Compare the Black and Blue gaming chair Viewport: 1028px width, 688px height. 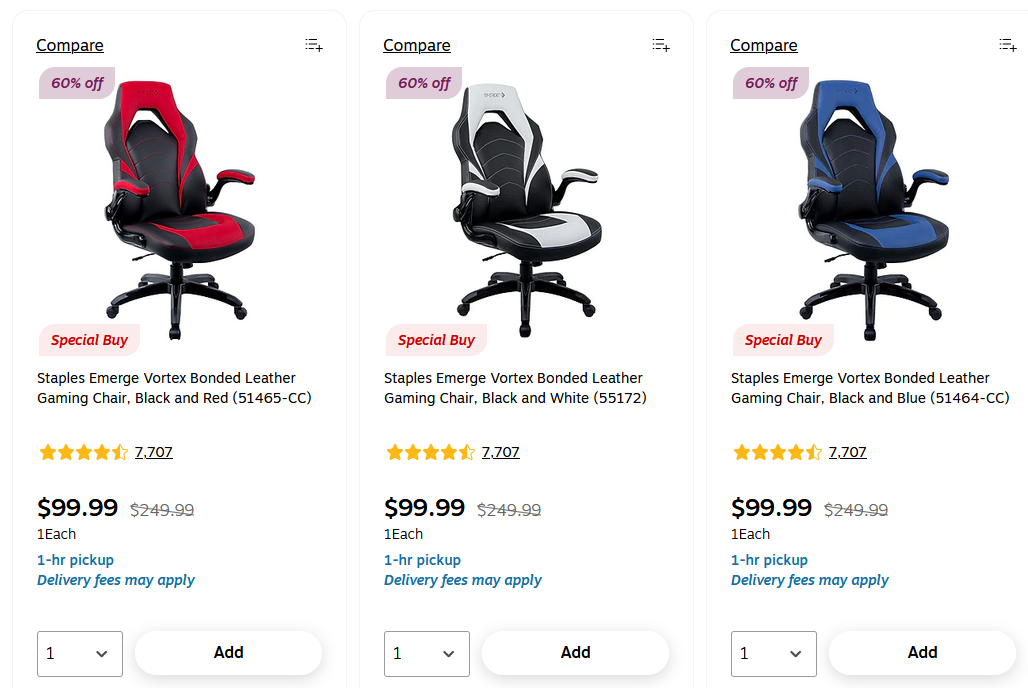[x=764, y=45]
